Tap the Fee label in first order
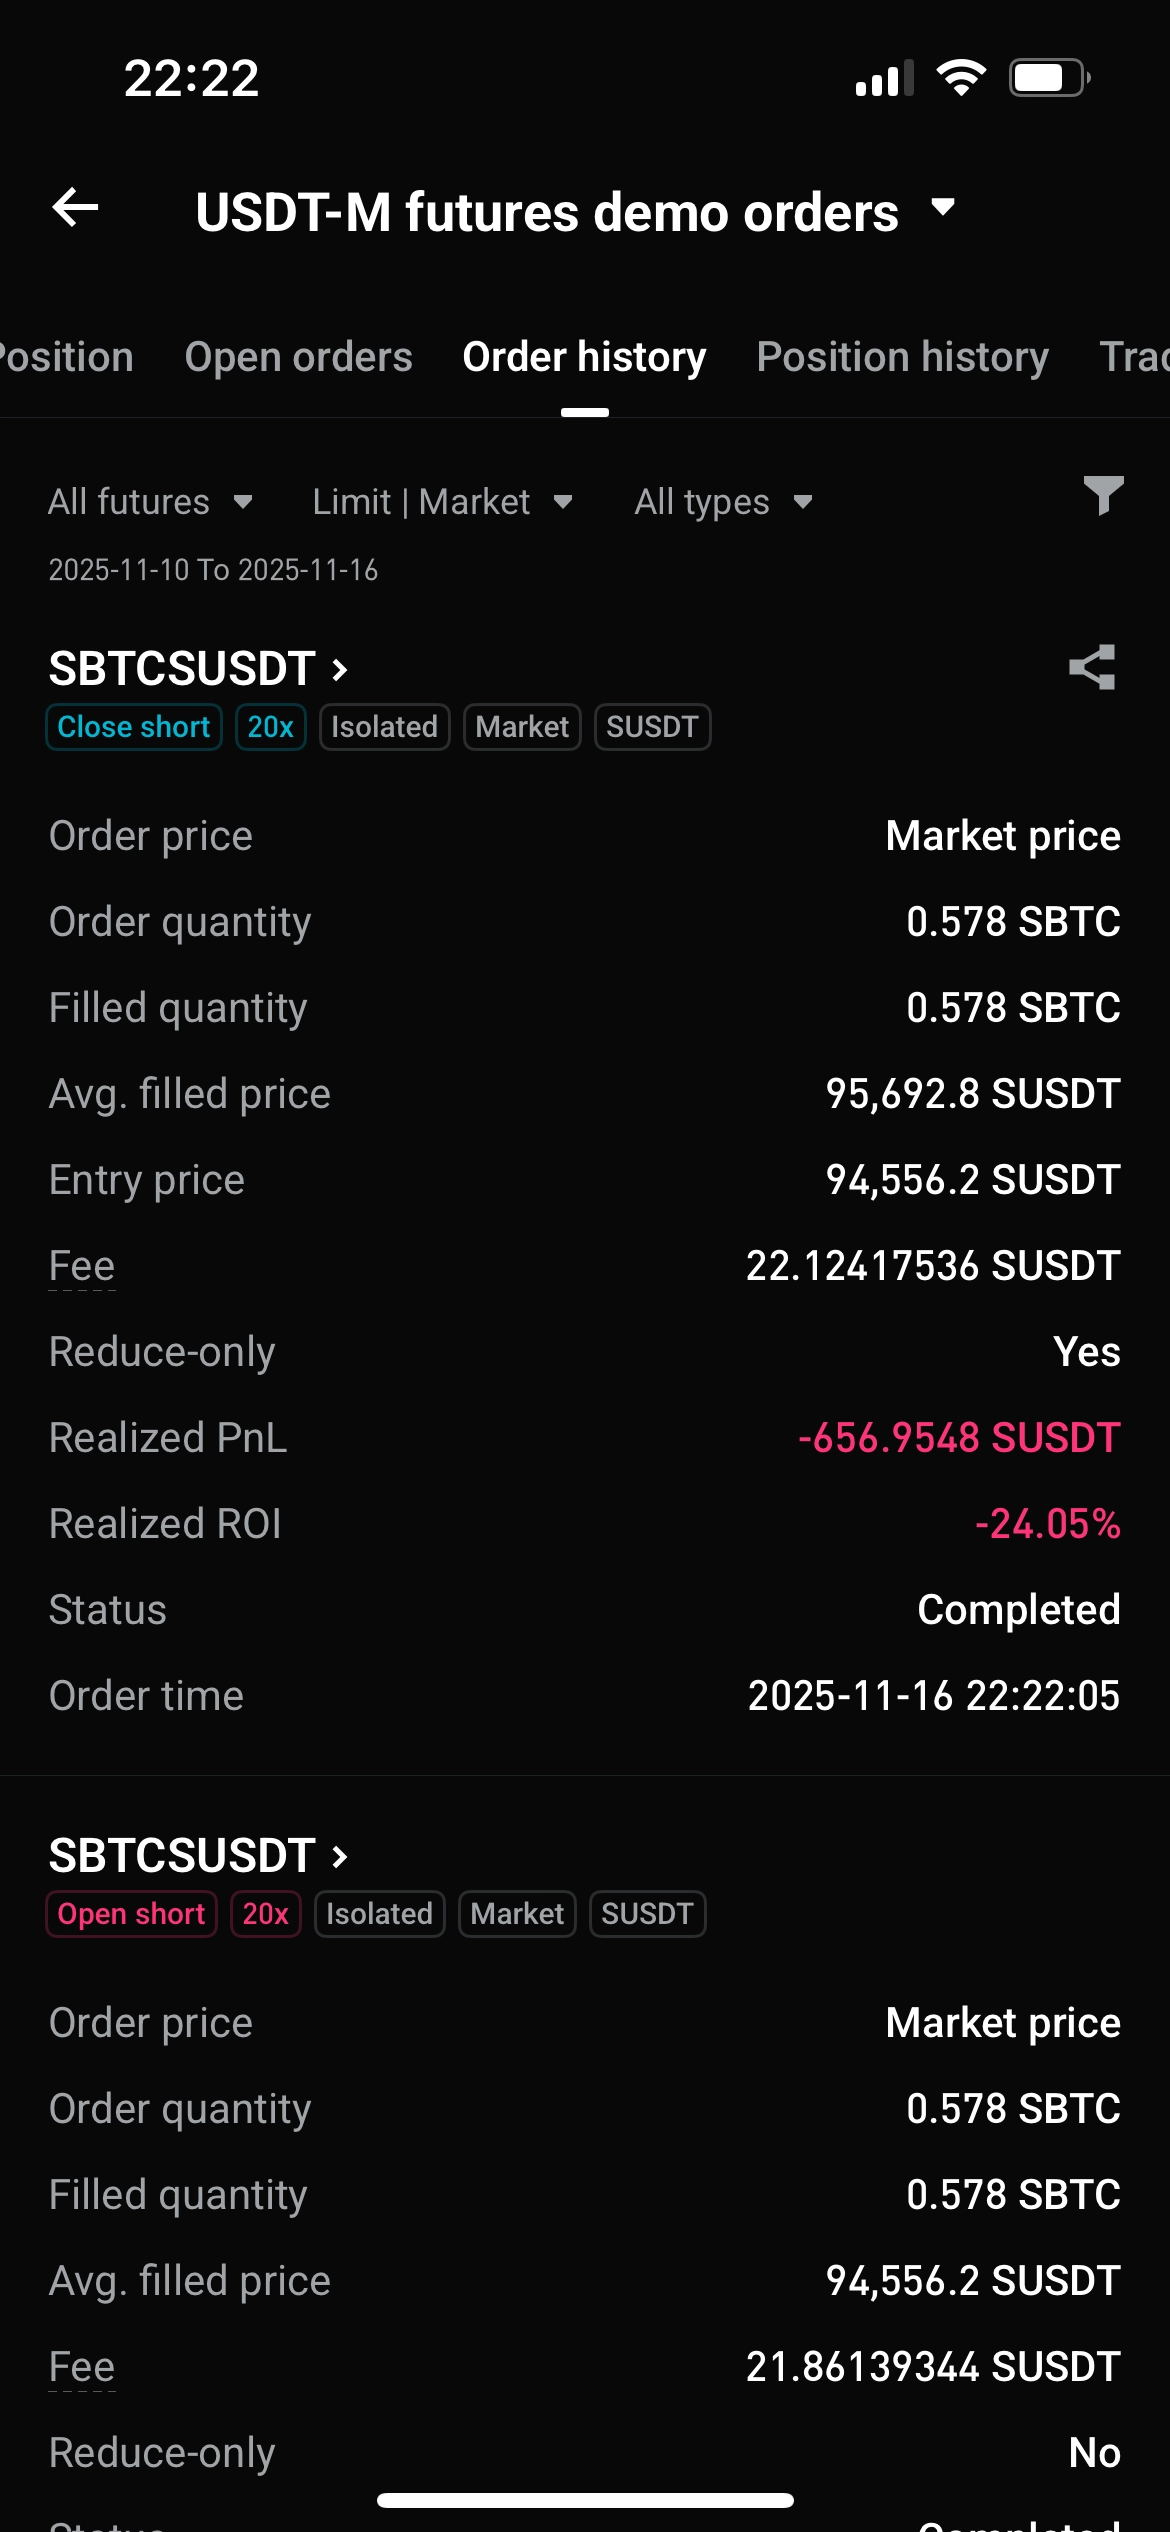 click(82, 1266)
